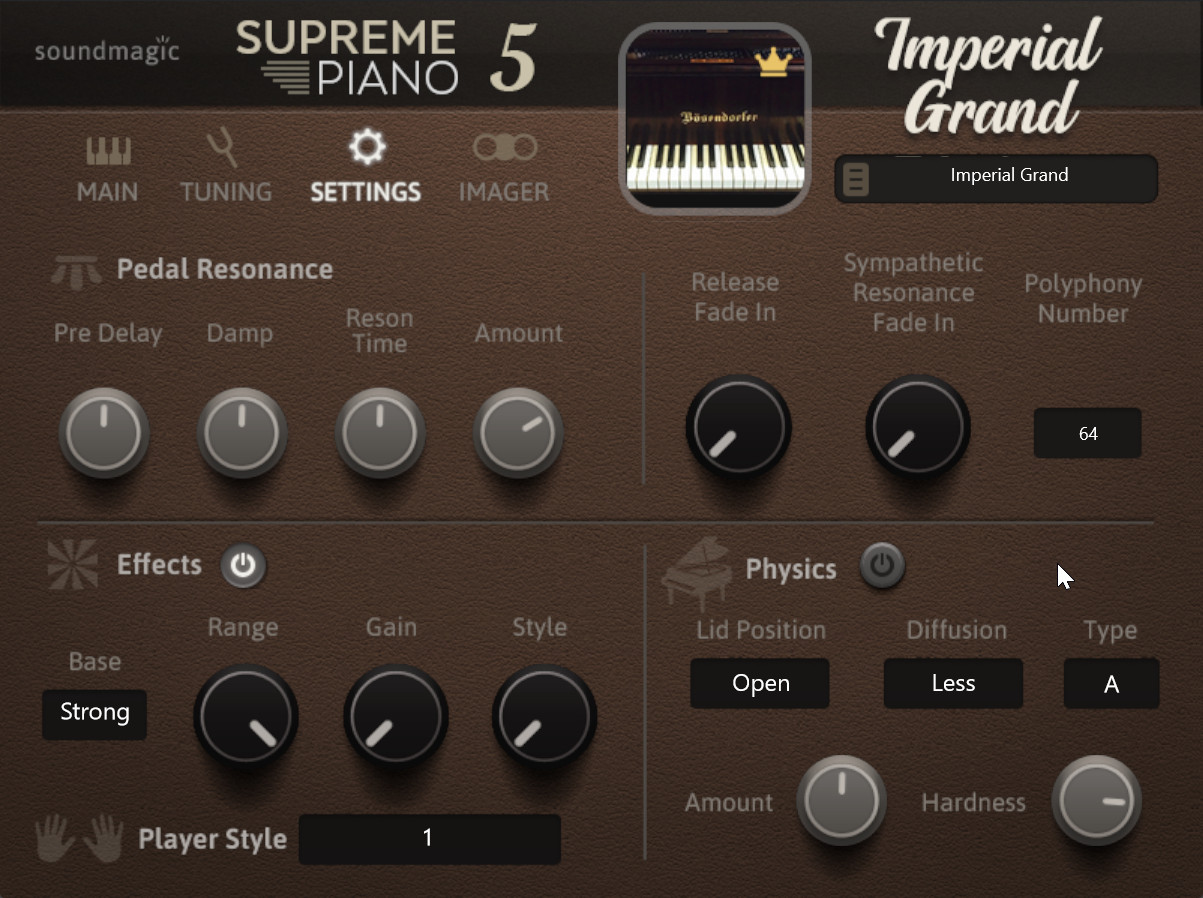This screenshot has height=898, width=1203.
Task: Click the Damp knob
Action: [242, 433]
